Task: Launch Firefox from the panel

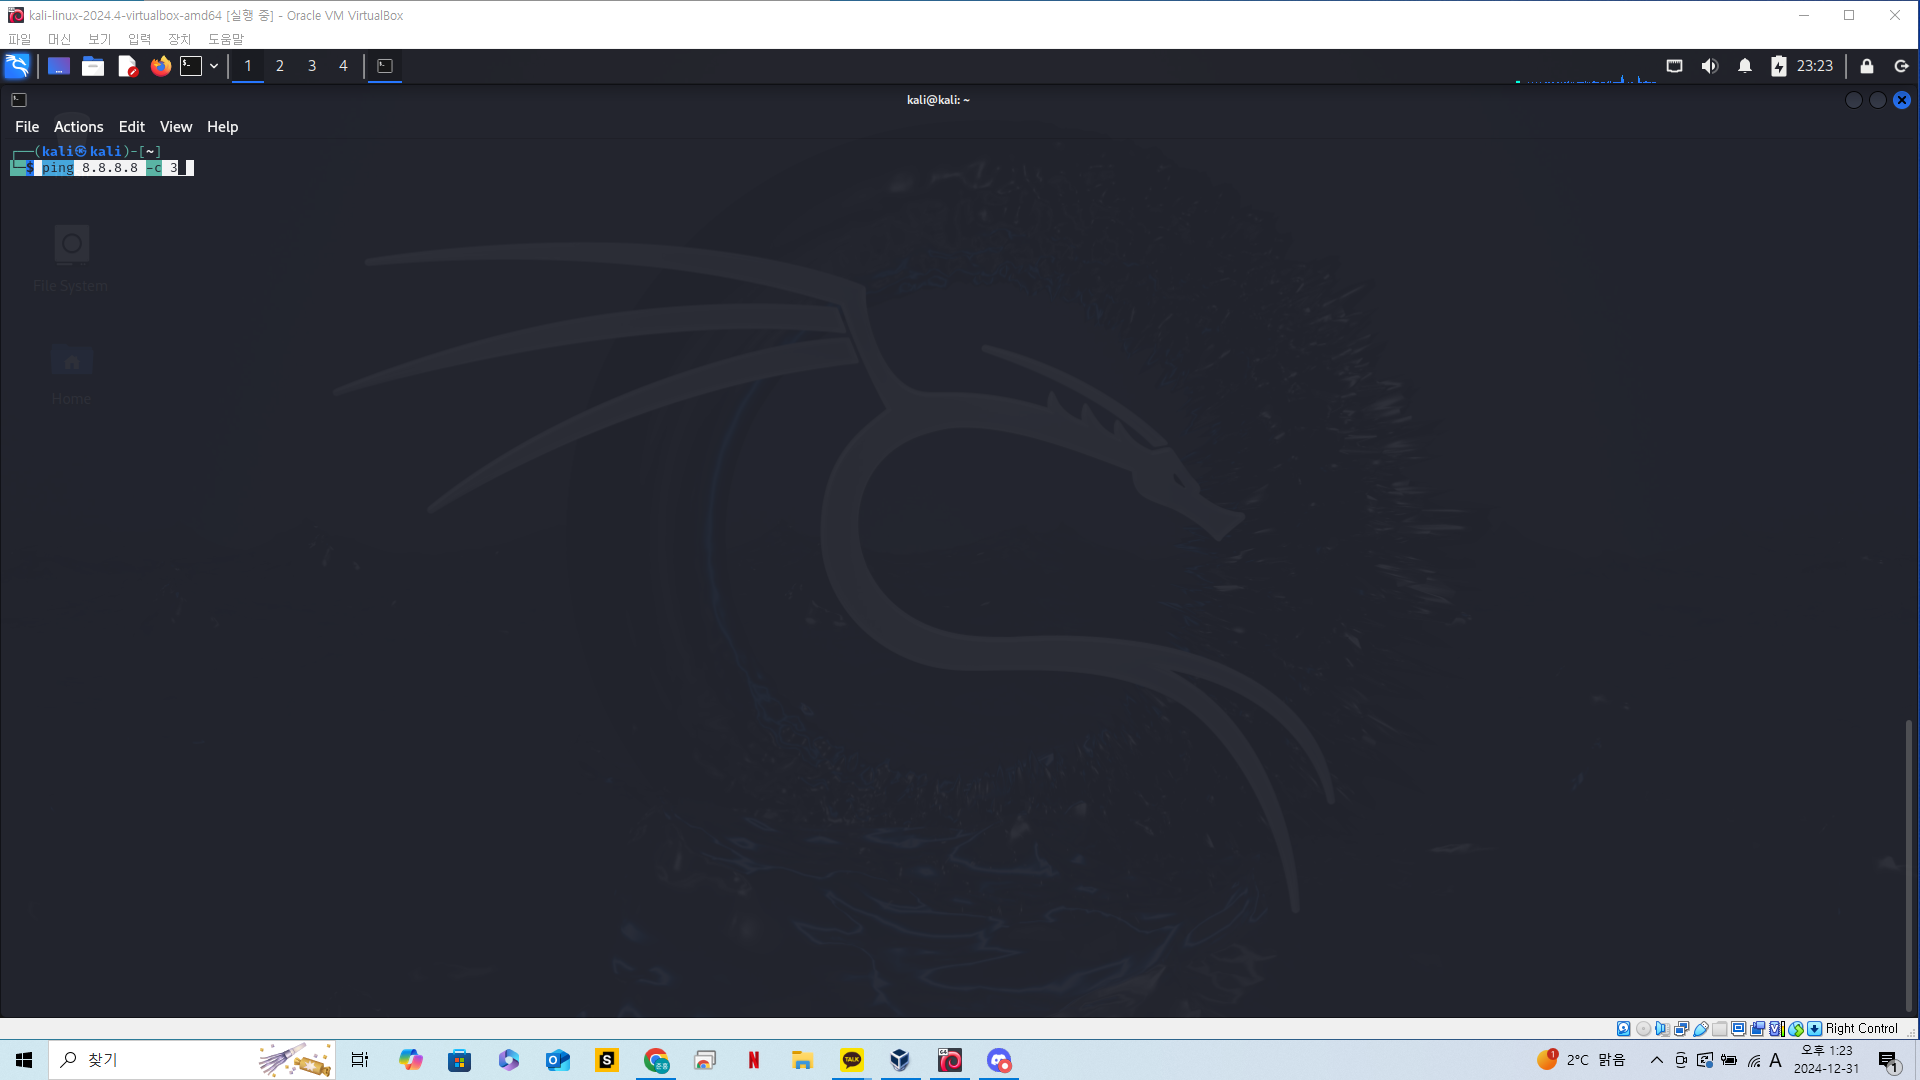Action: (x=160, y=66)
